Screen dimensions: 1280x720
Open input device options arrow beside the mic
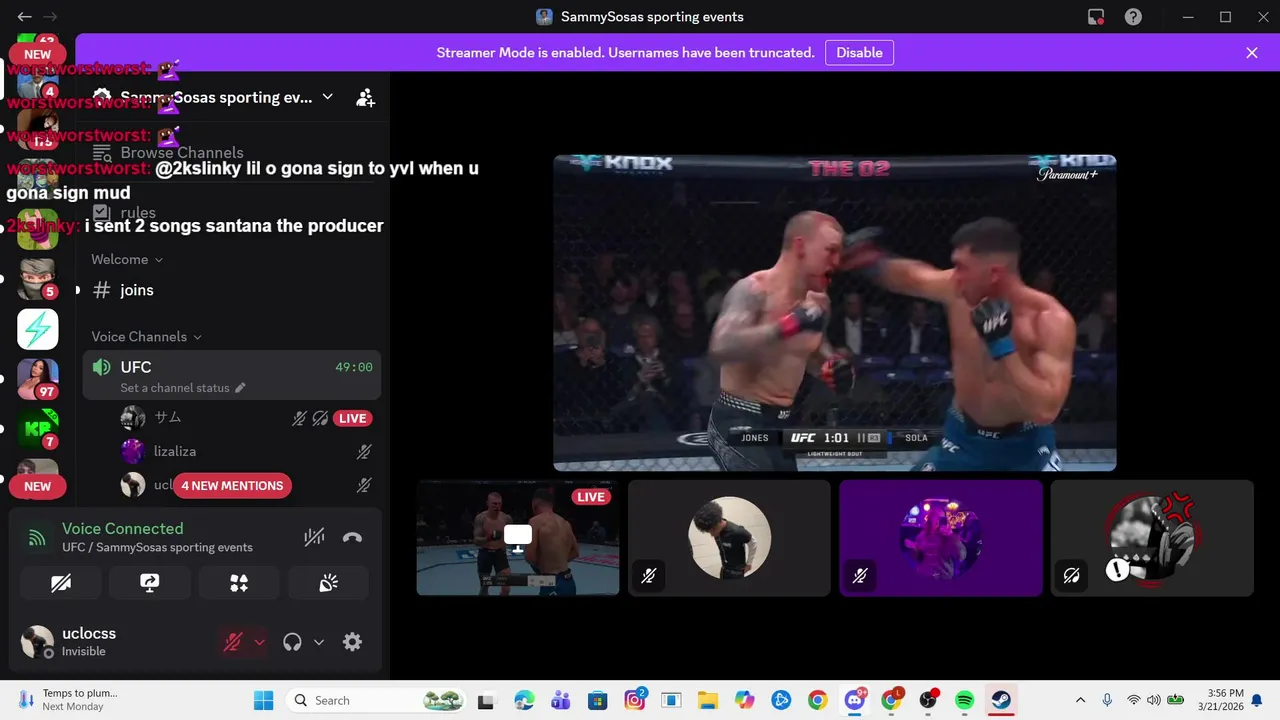pyautogui.click(x=259, y=642)
